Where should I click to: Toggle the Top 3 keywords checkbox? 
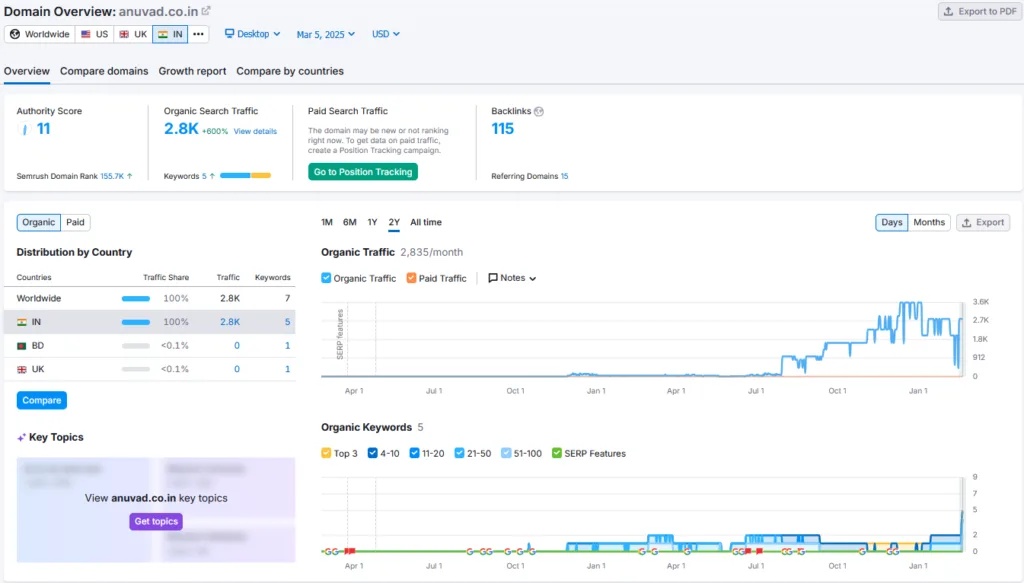tap(326, 453)
